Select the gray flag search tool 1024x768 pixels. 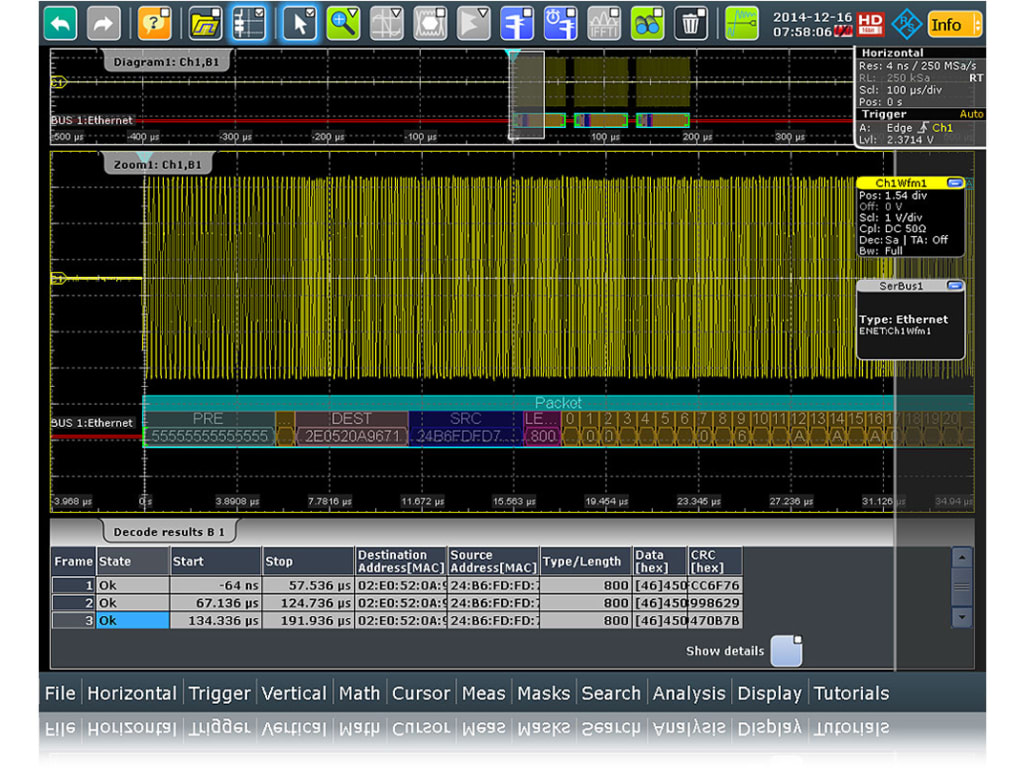click(473, 24)
